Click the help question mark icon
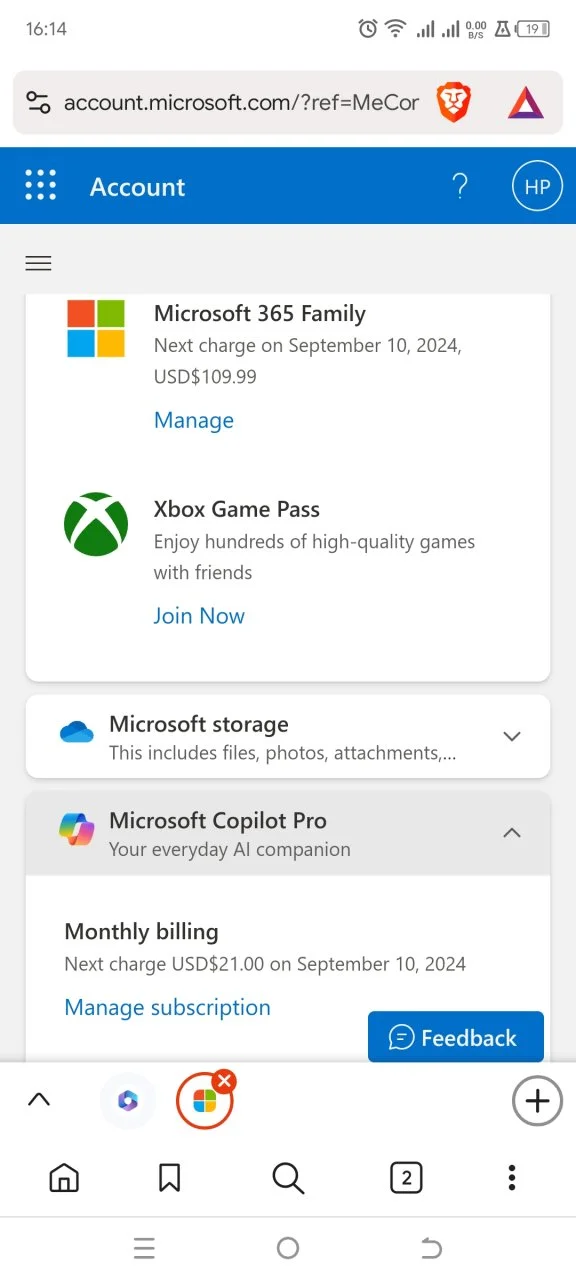576x1280 pixels. point(460,186)
